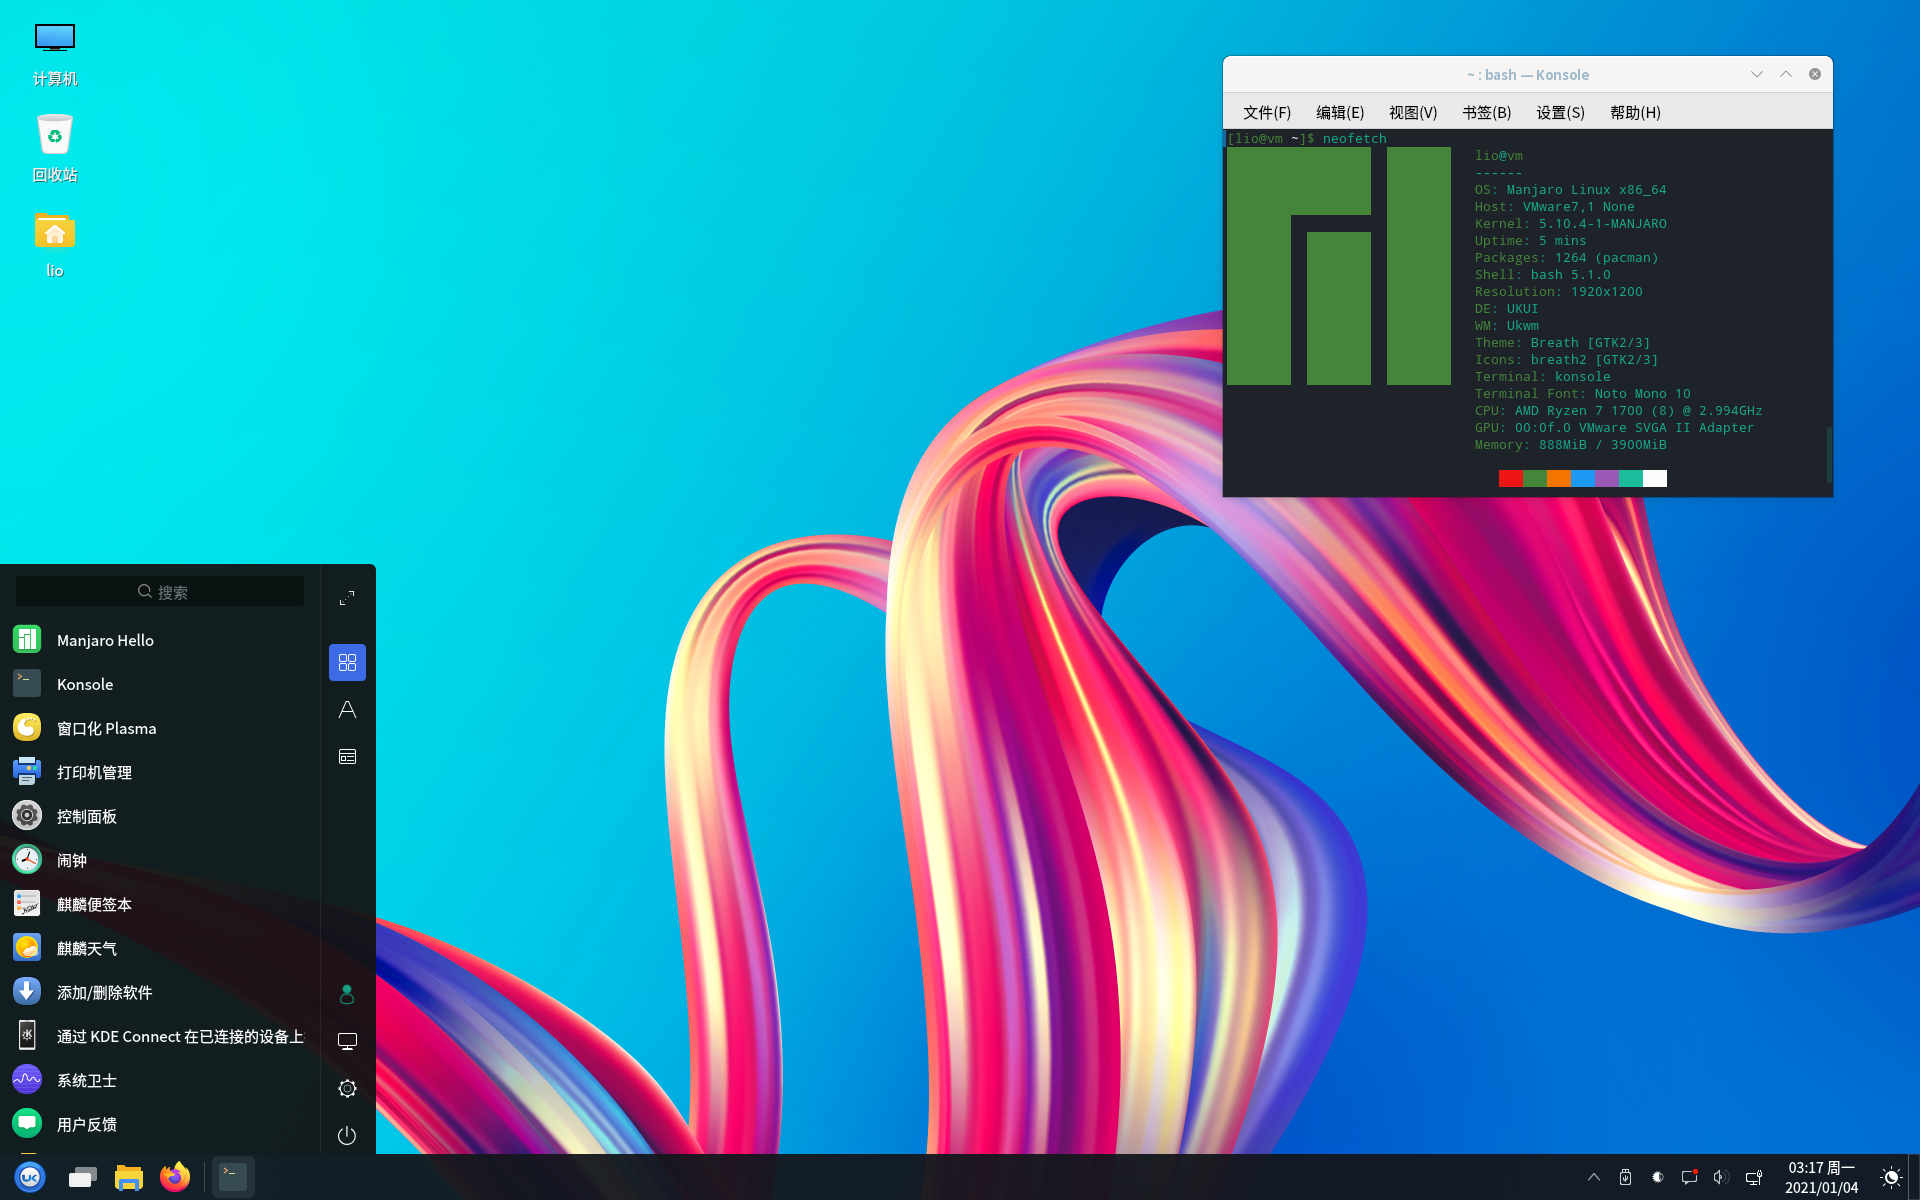
Task: Open 打印机管理 printer management
Action: click(93, 772)
